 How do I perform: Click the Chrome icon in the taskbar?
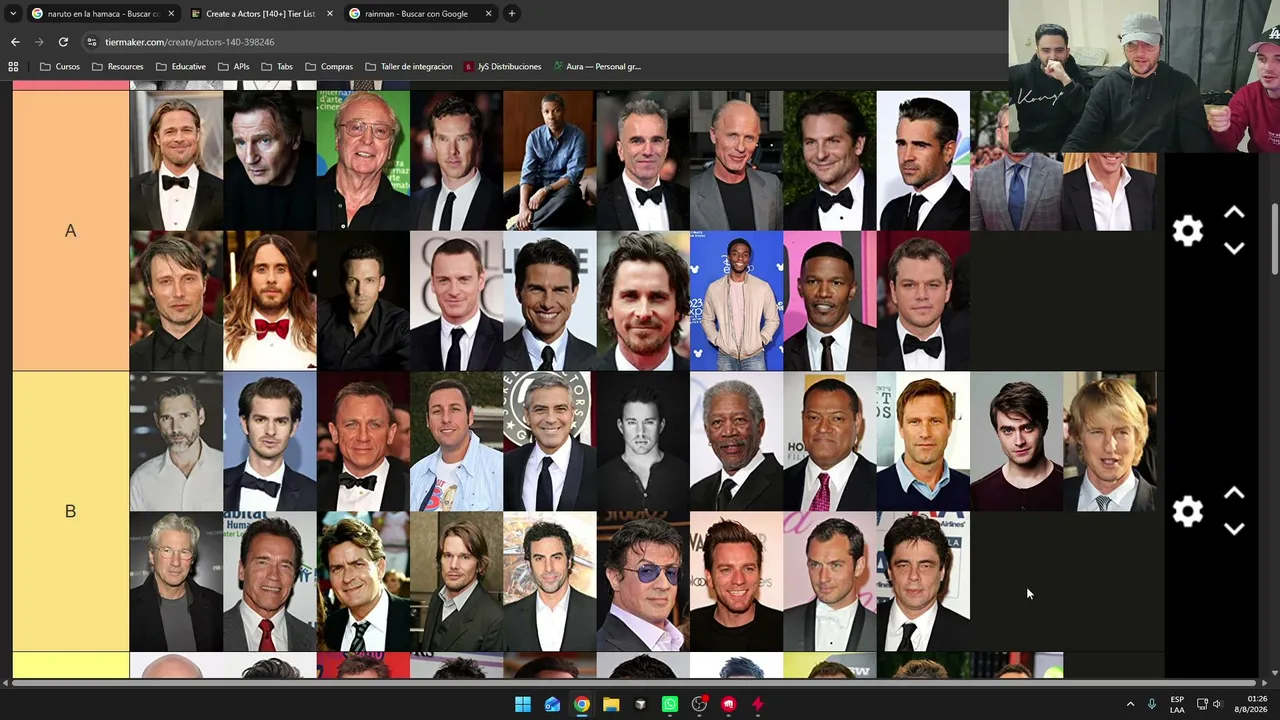point(581,704)
